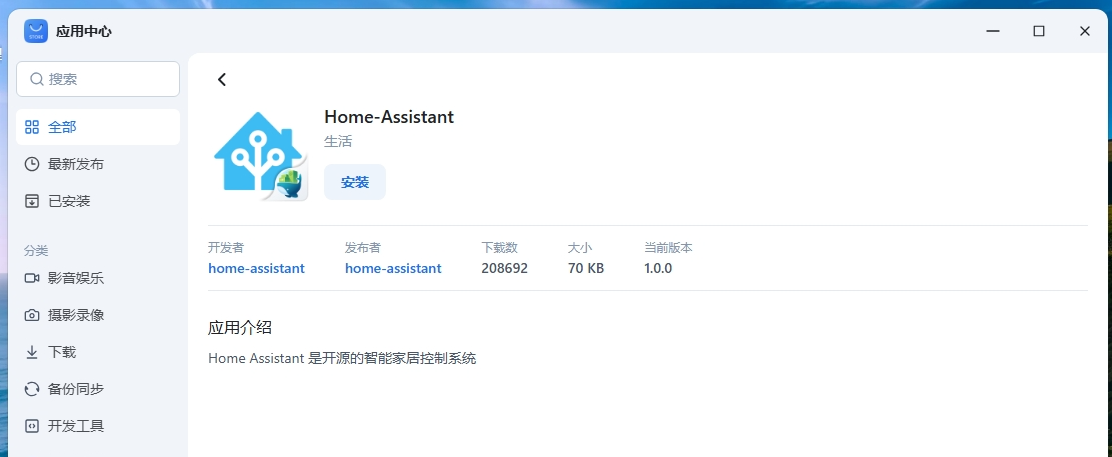Click the grid icon beside 全部

[x=32, y=127]
